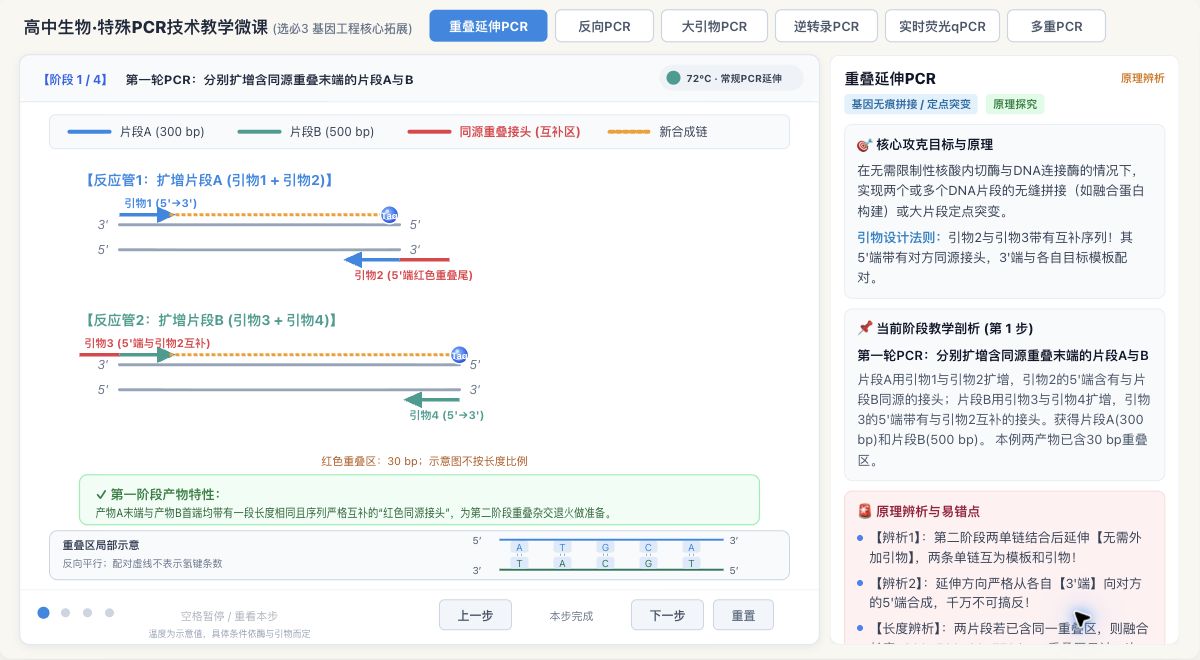This screenshot has width=1200, height=660.
Task: Click the pushpin icon beside 当前阶段教学剖析
Action: tap(865, 328)
